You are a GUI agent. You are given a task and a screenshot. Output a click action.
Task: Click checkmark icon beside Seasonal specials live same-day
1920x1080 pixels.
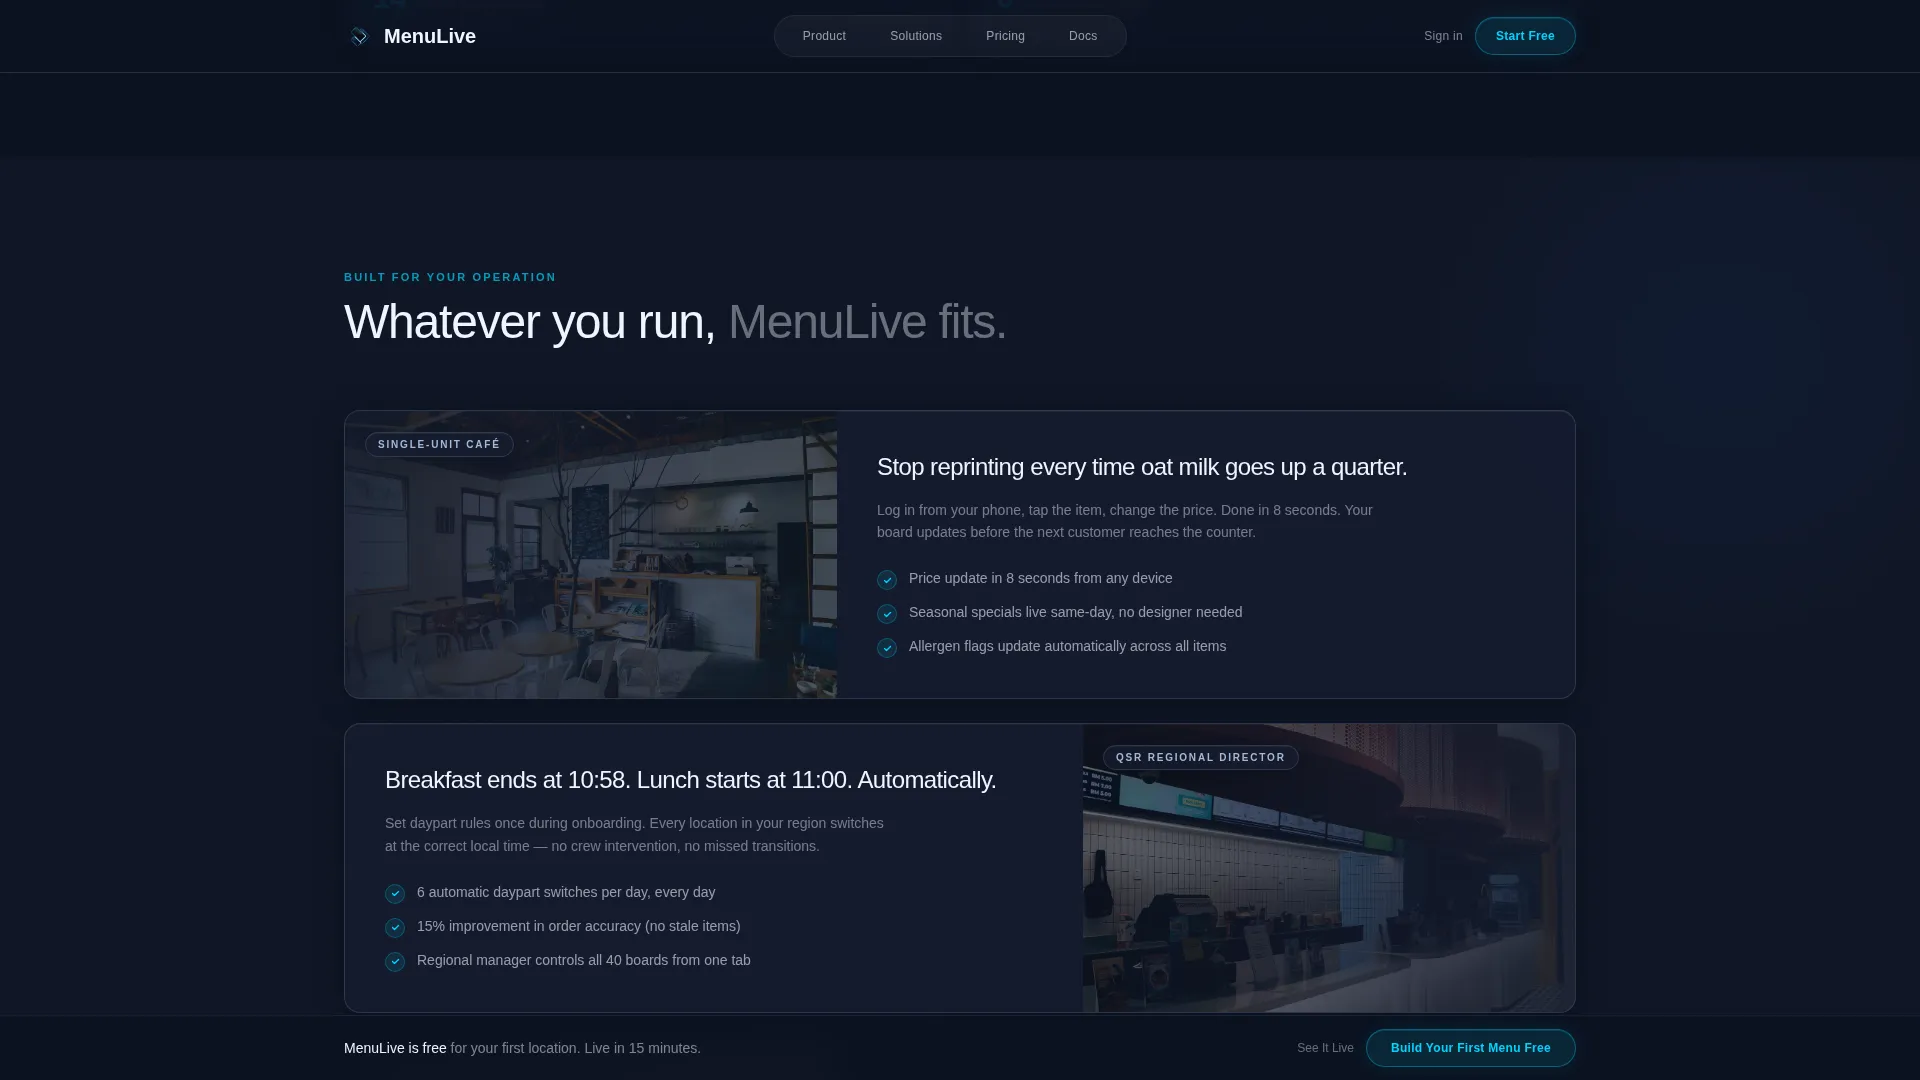click(887, 614)
